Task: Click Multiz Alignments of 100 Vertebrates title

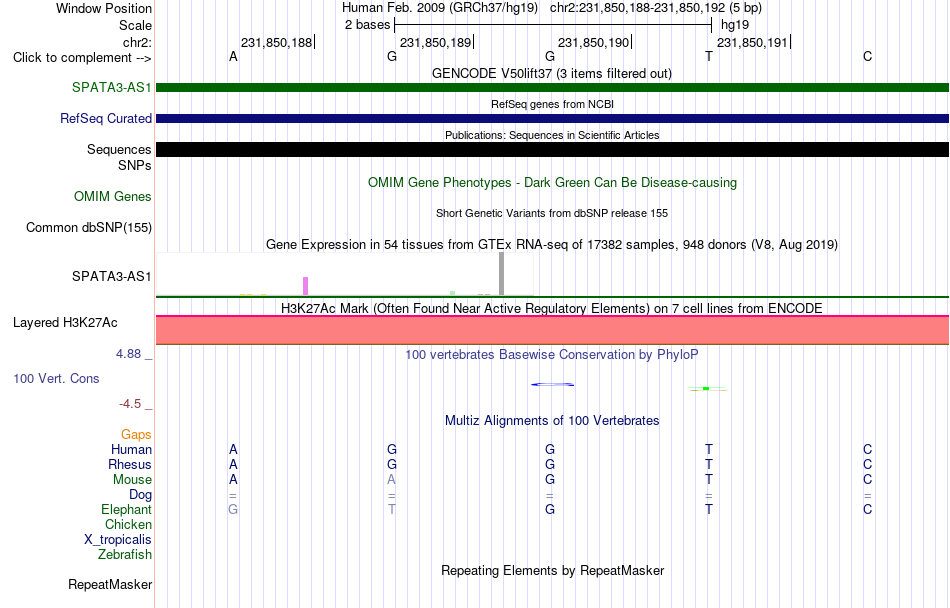Action: [552, 420]
